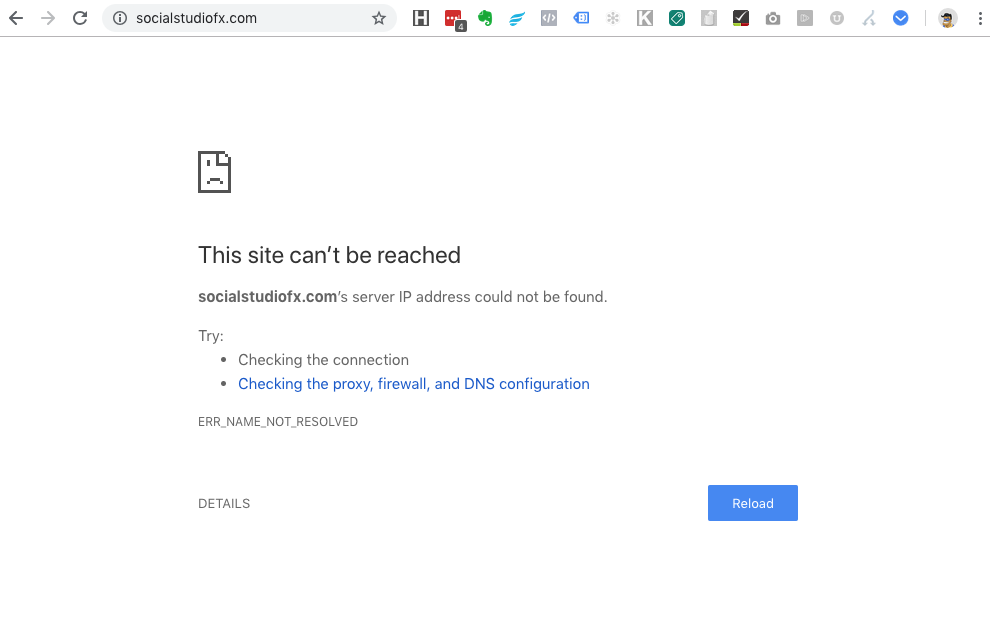This screenshot has height=624, width=990.
Task: Click the blue circular checkmark extension
Action: (900, 18)
